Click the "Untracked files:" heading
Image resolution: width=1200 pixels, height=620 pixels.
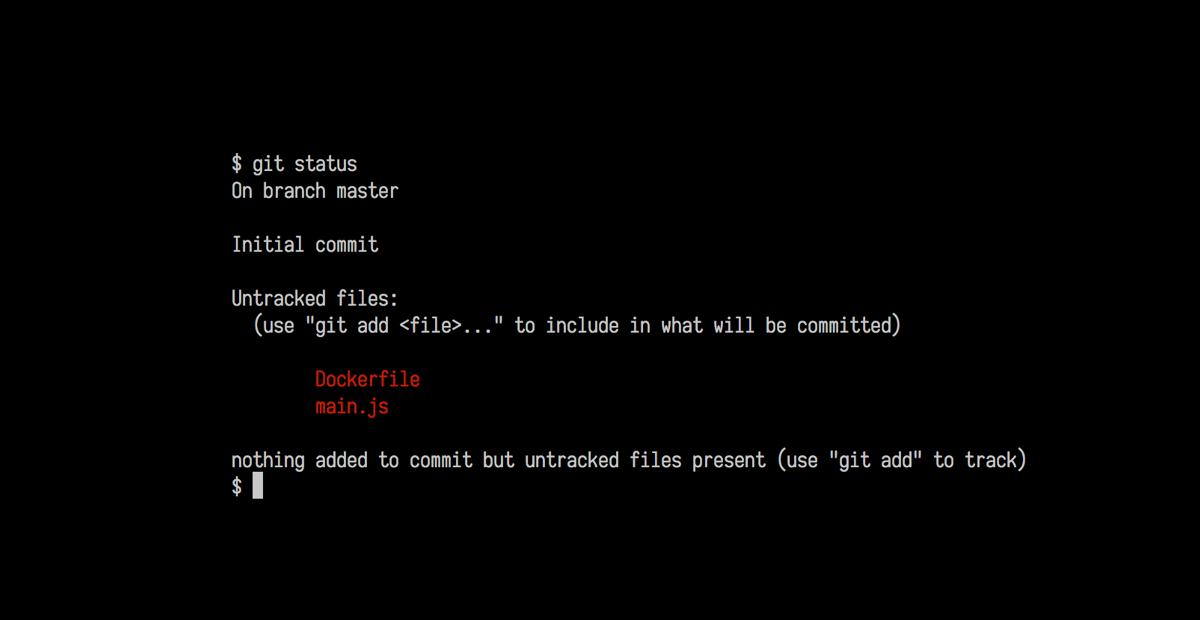pos(314,298)
